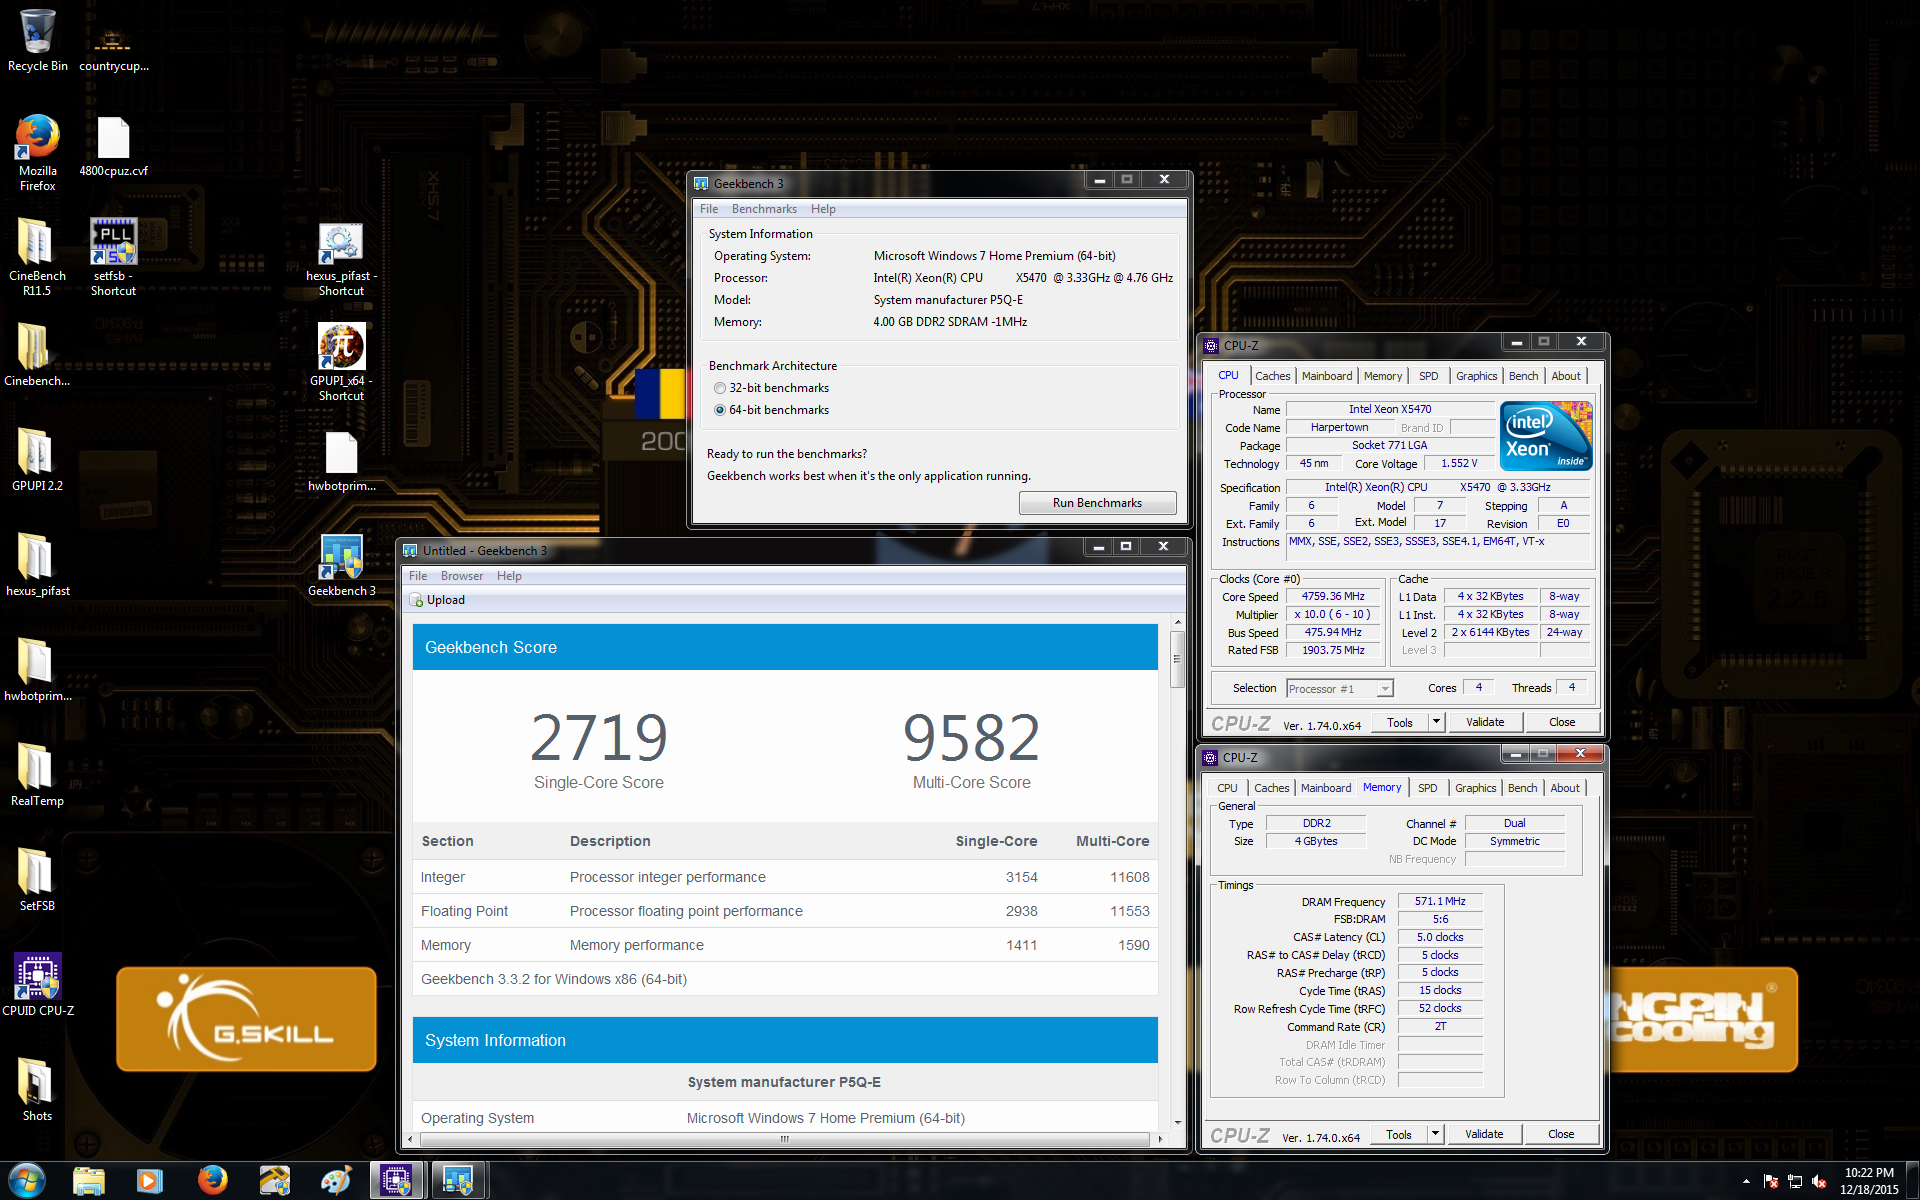The image size is (1920, 1200).
Task: Expand the Processor #1 selection dropdown
Action: [1384, 689]
